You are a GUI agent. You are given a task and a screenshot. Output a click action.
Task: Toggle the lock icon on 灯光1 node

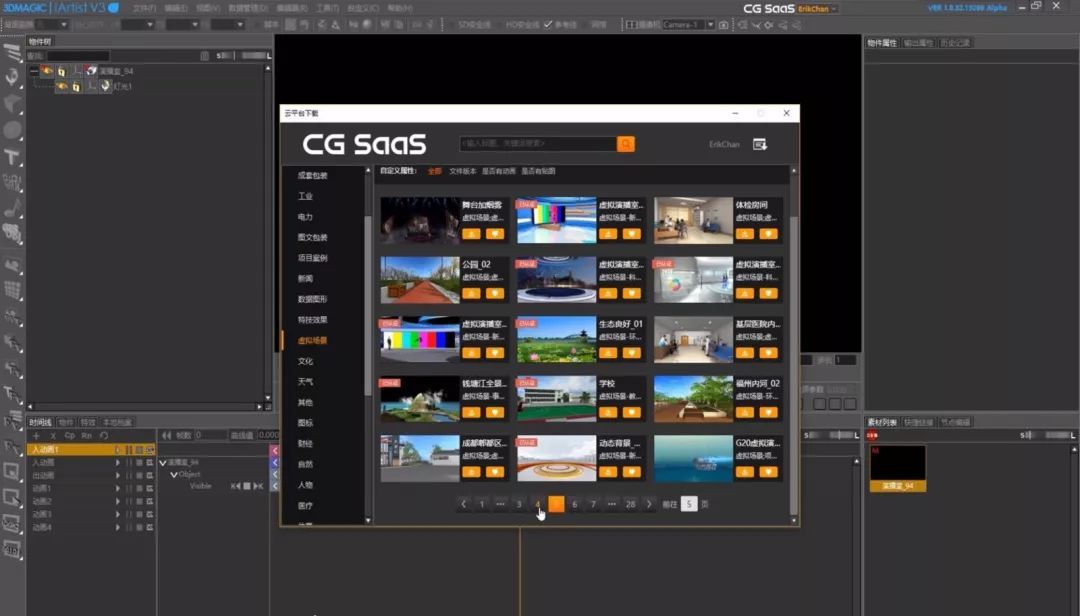[76, 87]
